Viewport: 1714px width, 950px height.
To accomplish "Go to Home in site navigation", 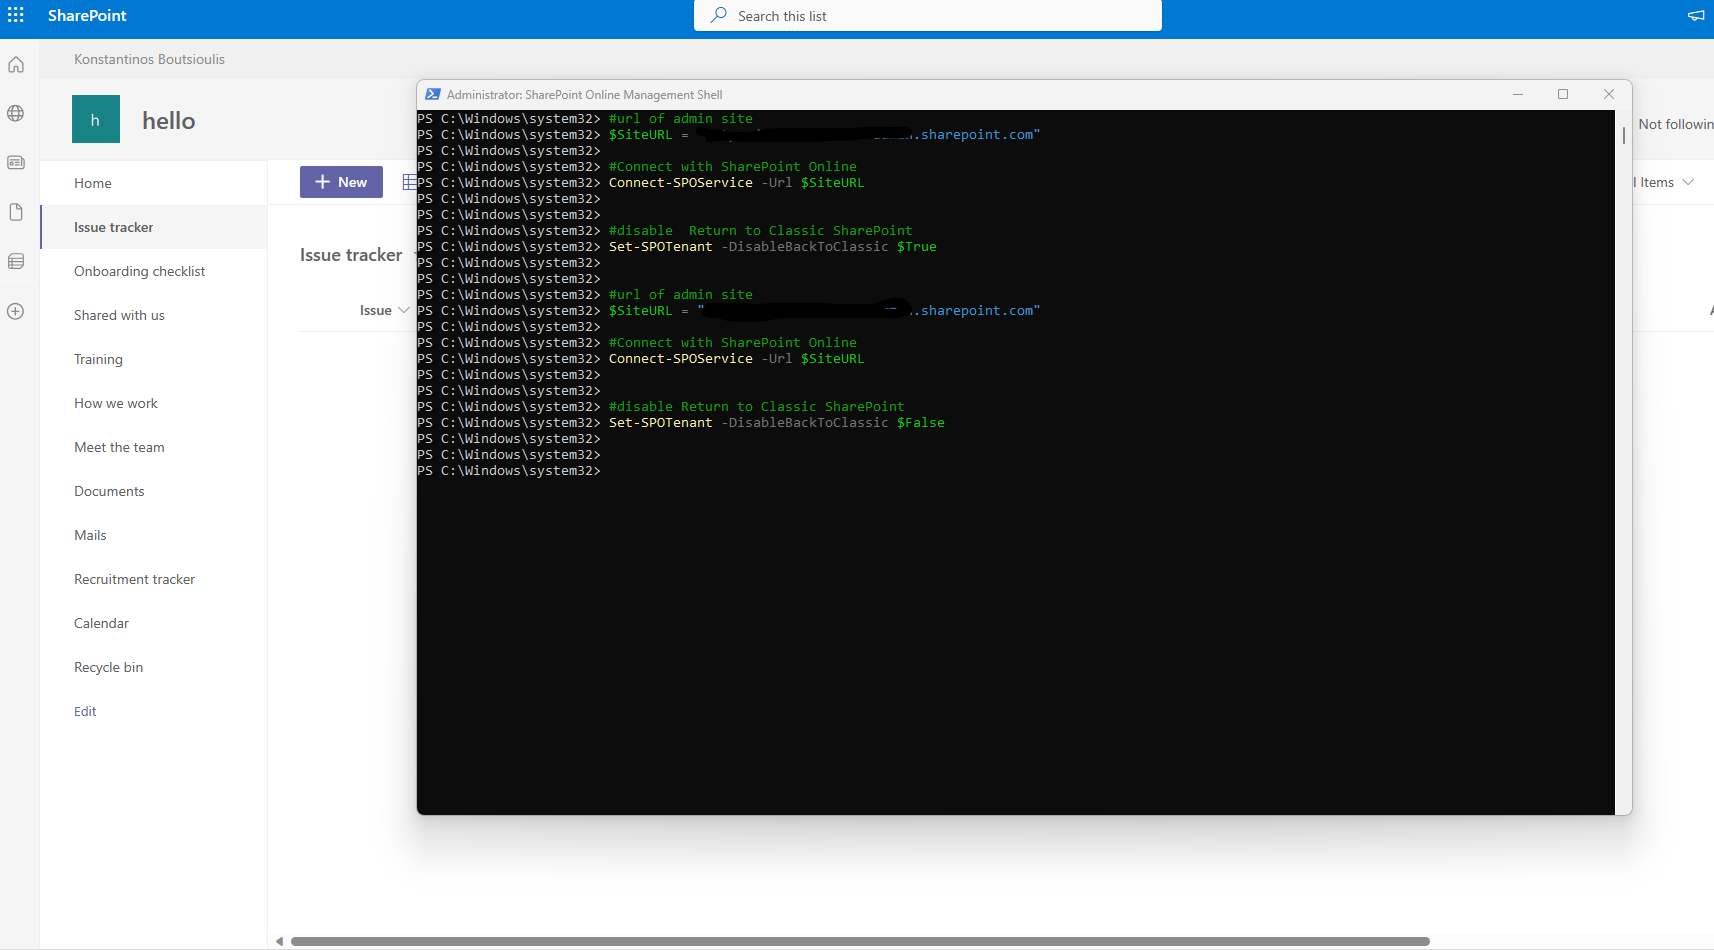I will [93, 183].
